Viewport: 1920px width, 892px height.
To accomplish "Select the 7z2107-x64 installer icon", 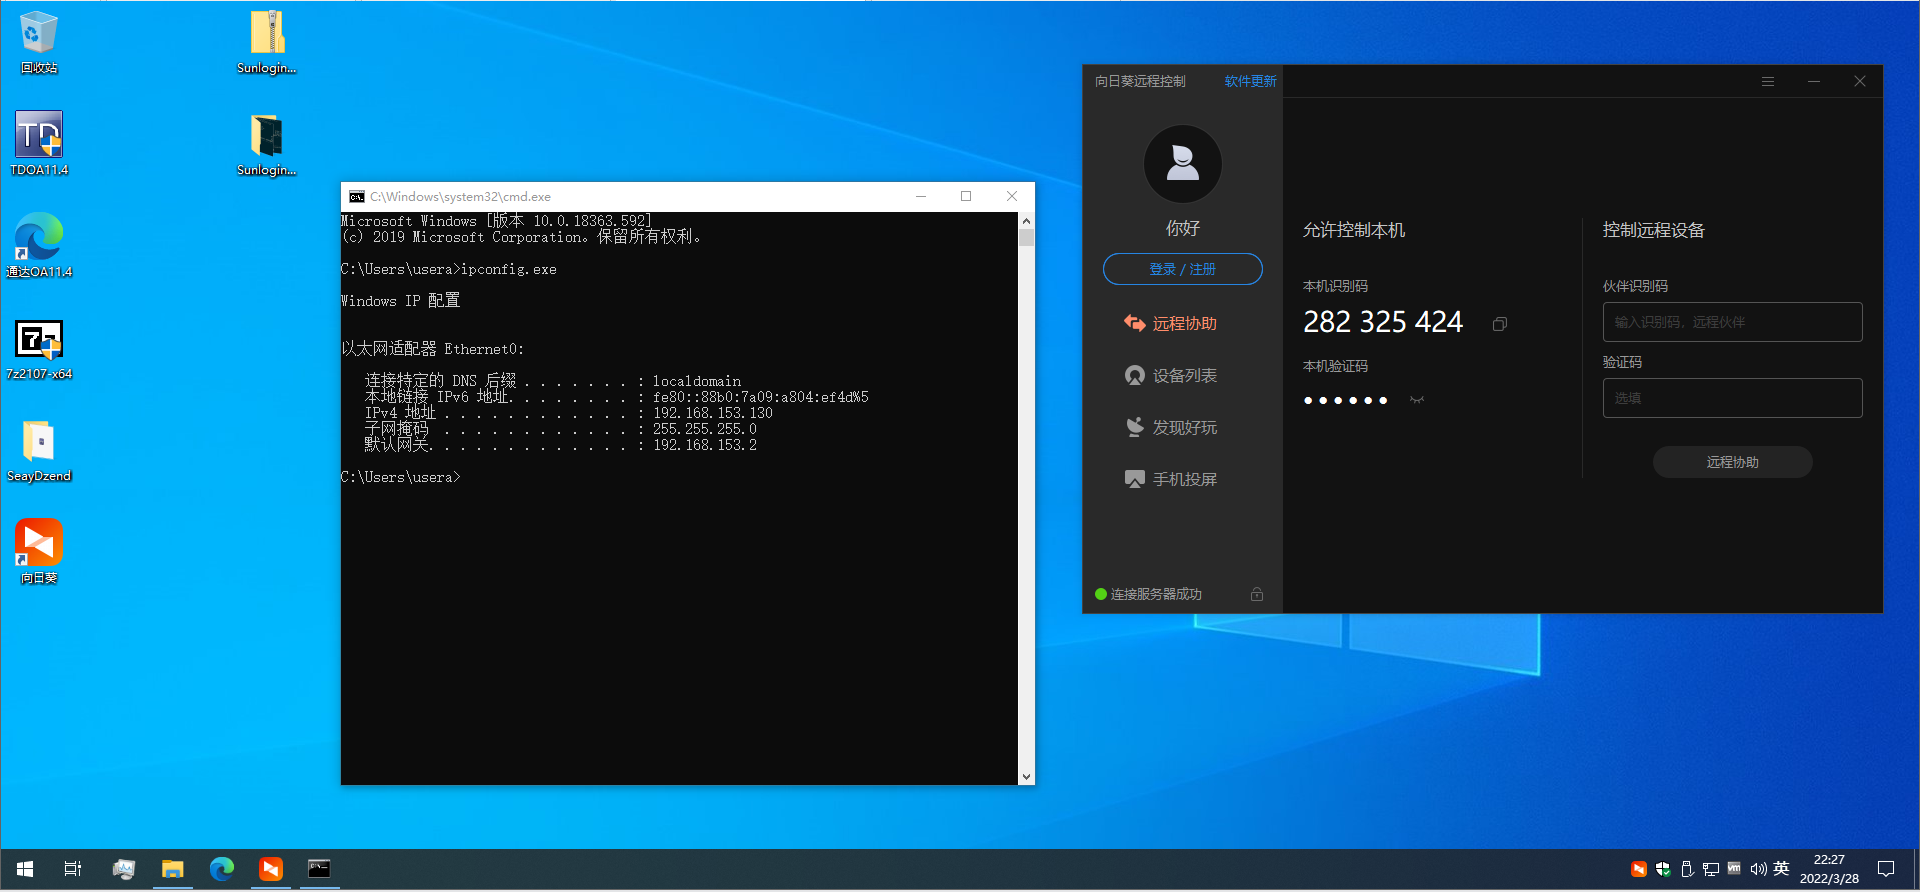I will click(x=39, y=348).
